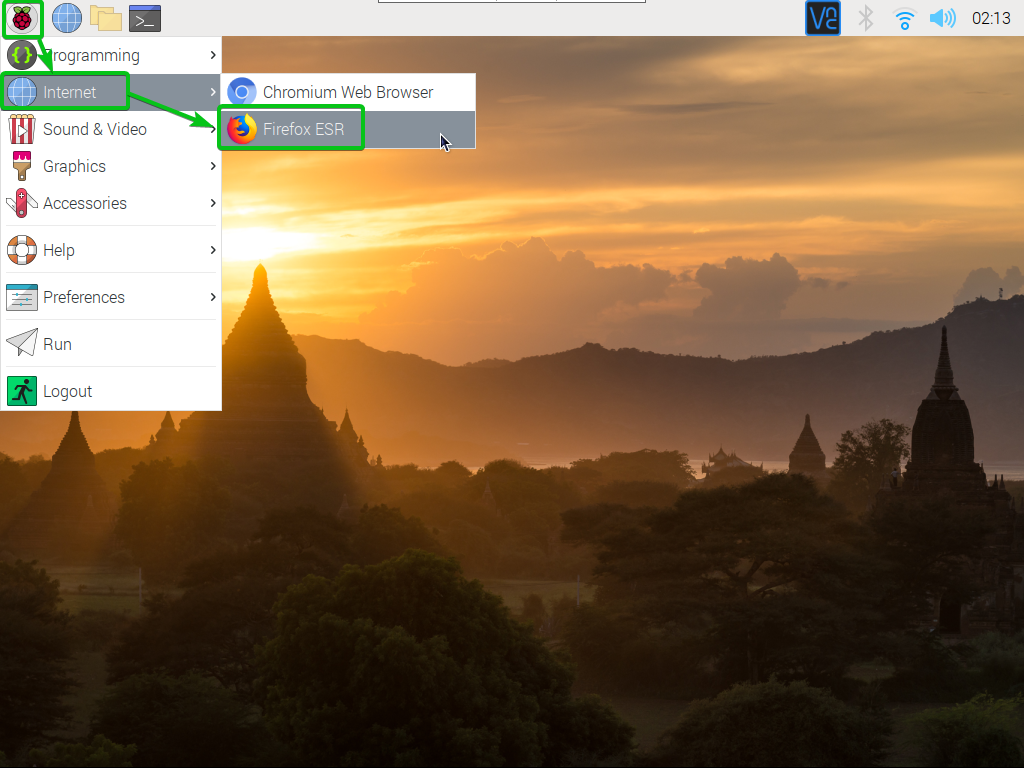Open the Sound & Video submenu label
The image size is (1024, 768).
click(x=95, y=129)
